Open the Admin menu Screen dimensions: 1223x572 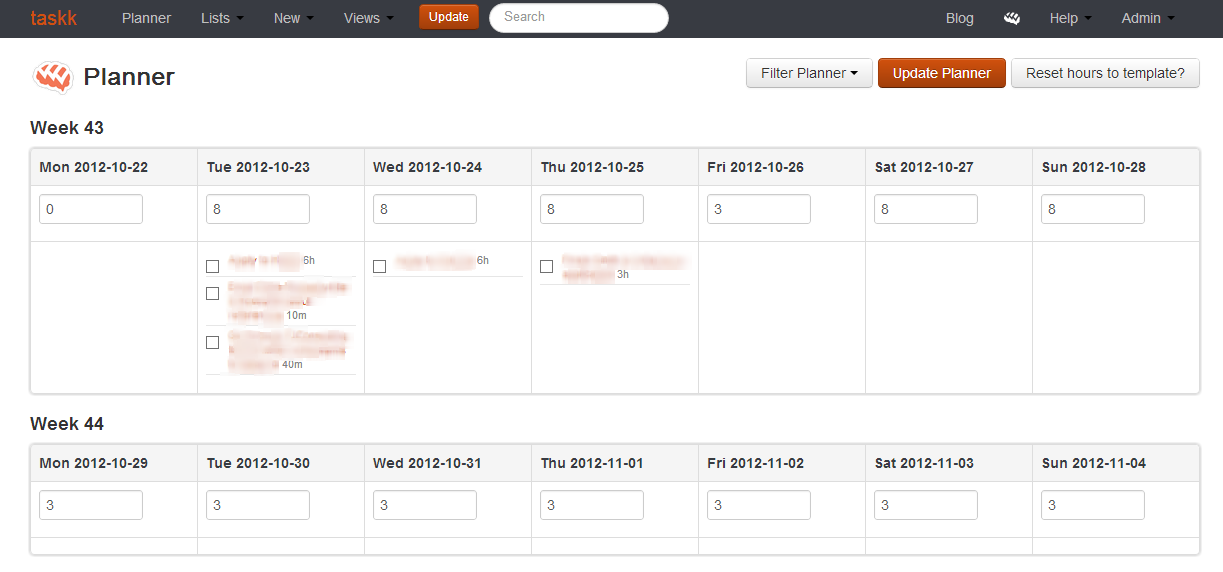pos(1147,18)
